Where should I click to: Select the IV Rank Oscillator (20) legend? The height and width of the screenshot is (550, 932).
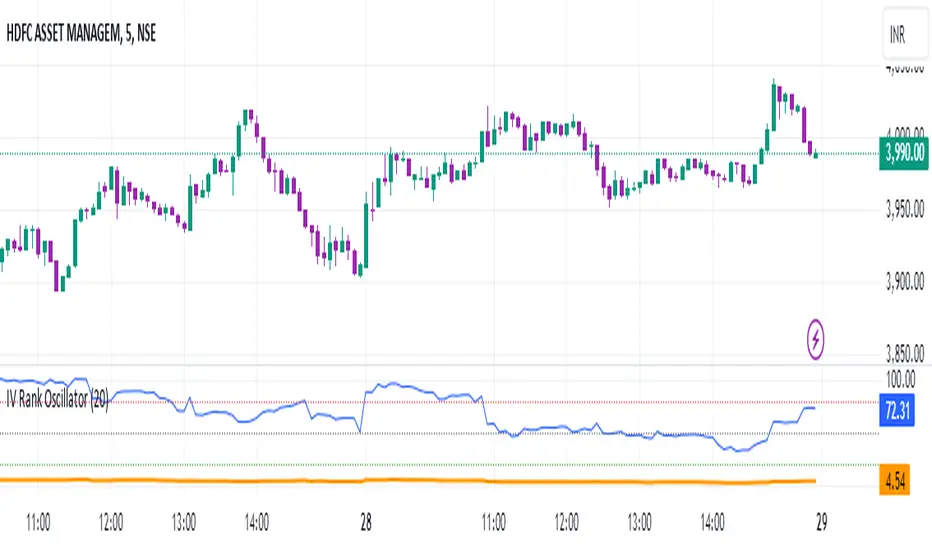(57, 402)
